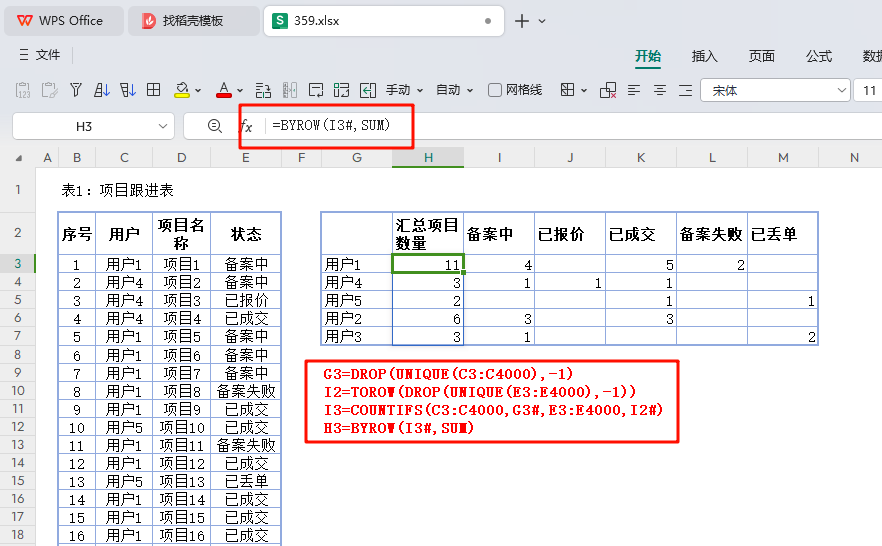This screenshot has height=546, width=882.
Task: Open the 找稻壳模板 tab
Action: coord(194,21)
